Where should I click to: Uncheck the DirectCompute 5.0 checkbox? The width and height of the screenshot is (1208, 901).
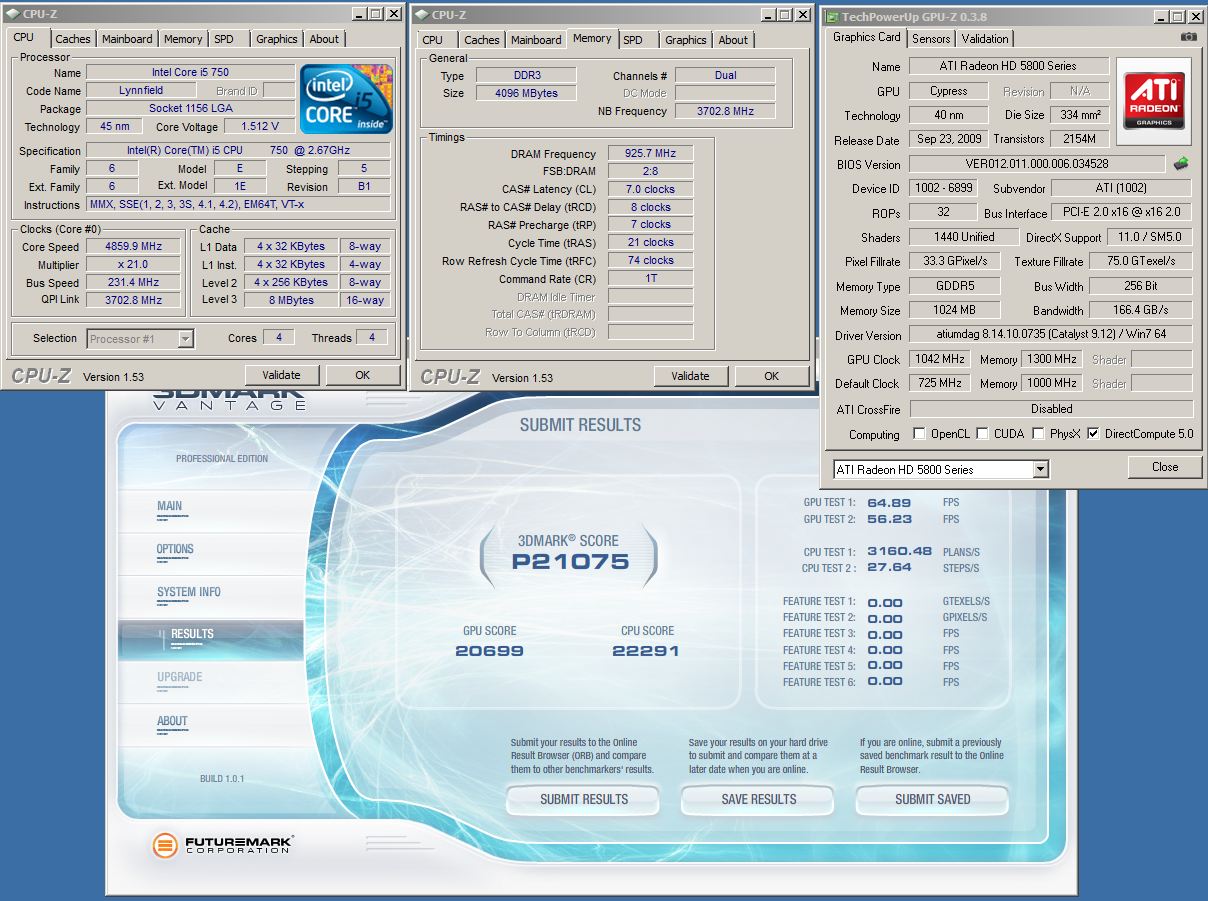1093,434
